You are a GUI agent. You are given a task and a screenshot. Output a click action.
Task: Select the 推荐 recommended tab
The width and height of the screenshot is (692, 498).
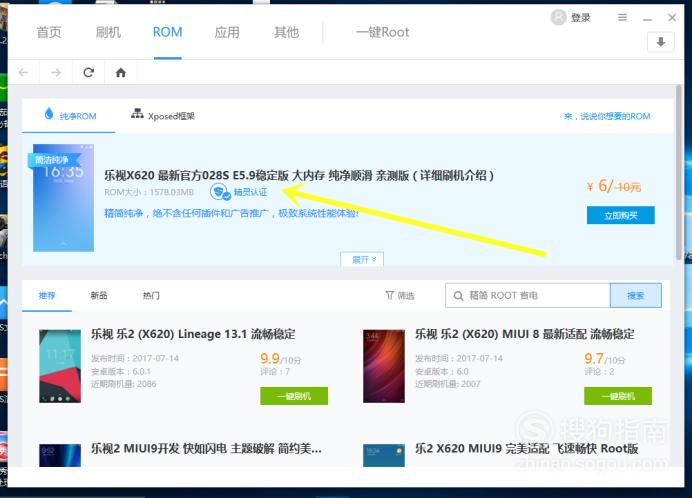point(47,295)
